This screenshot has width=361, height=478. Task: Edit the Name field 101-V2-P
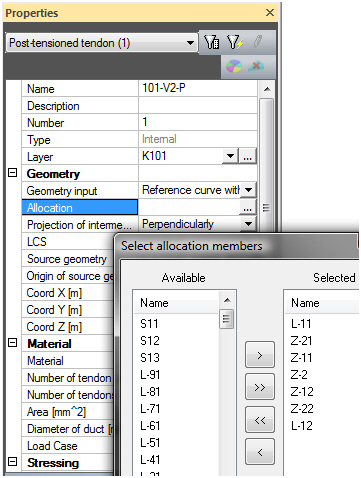click(x=197, y=88)
